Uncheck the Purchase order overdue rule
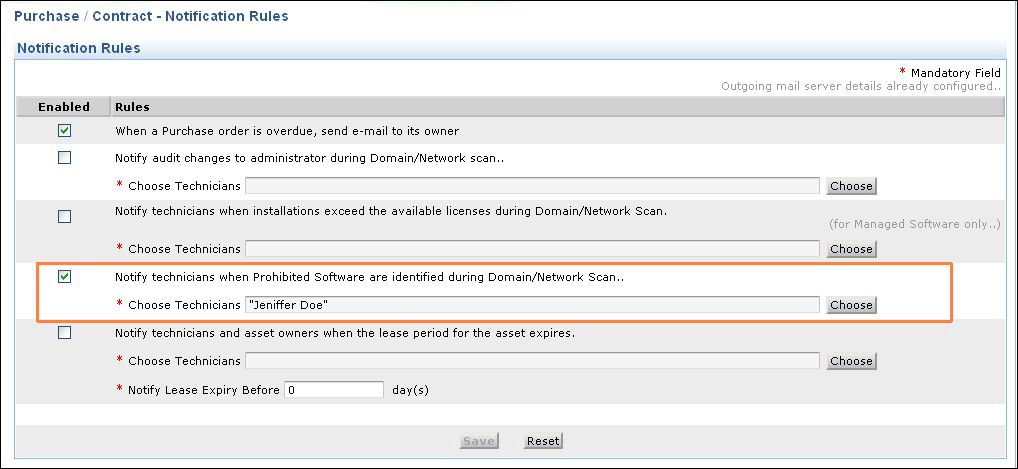1018x469 pixels. tap(65, 131)
